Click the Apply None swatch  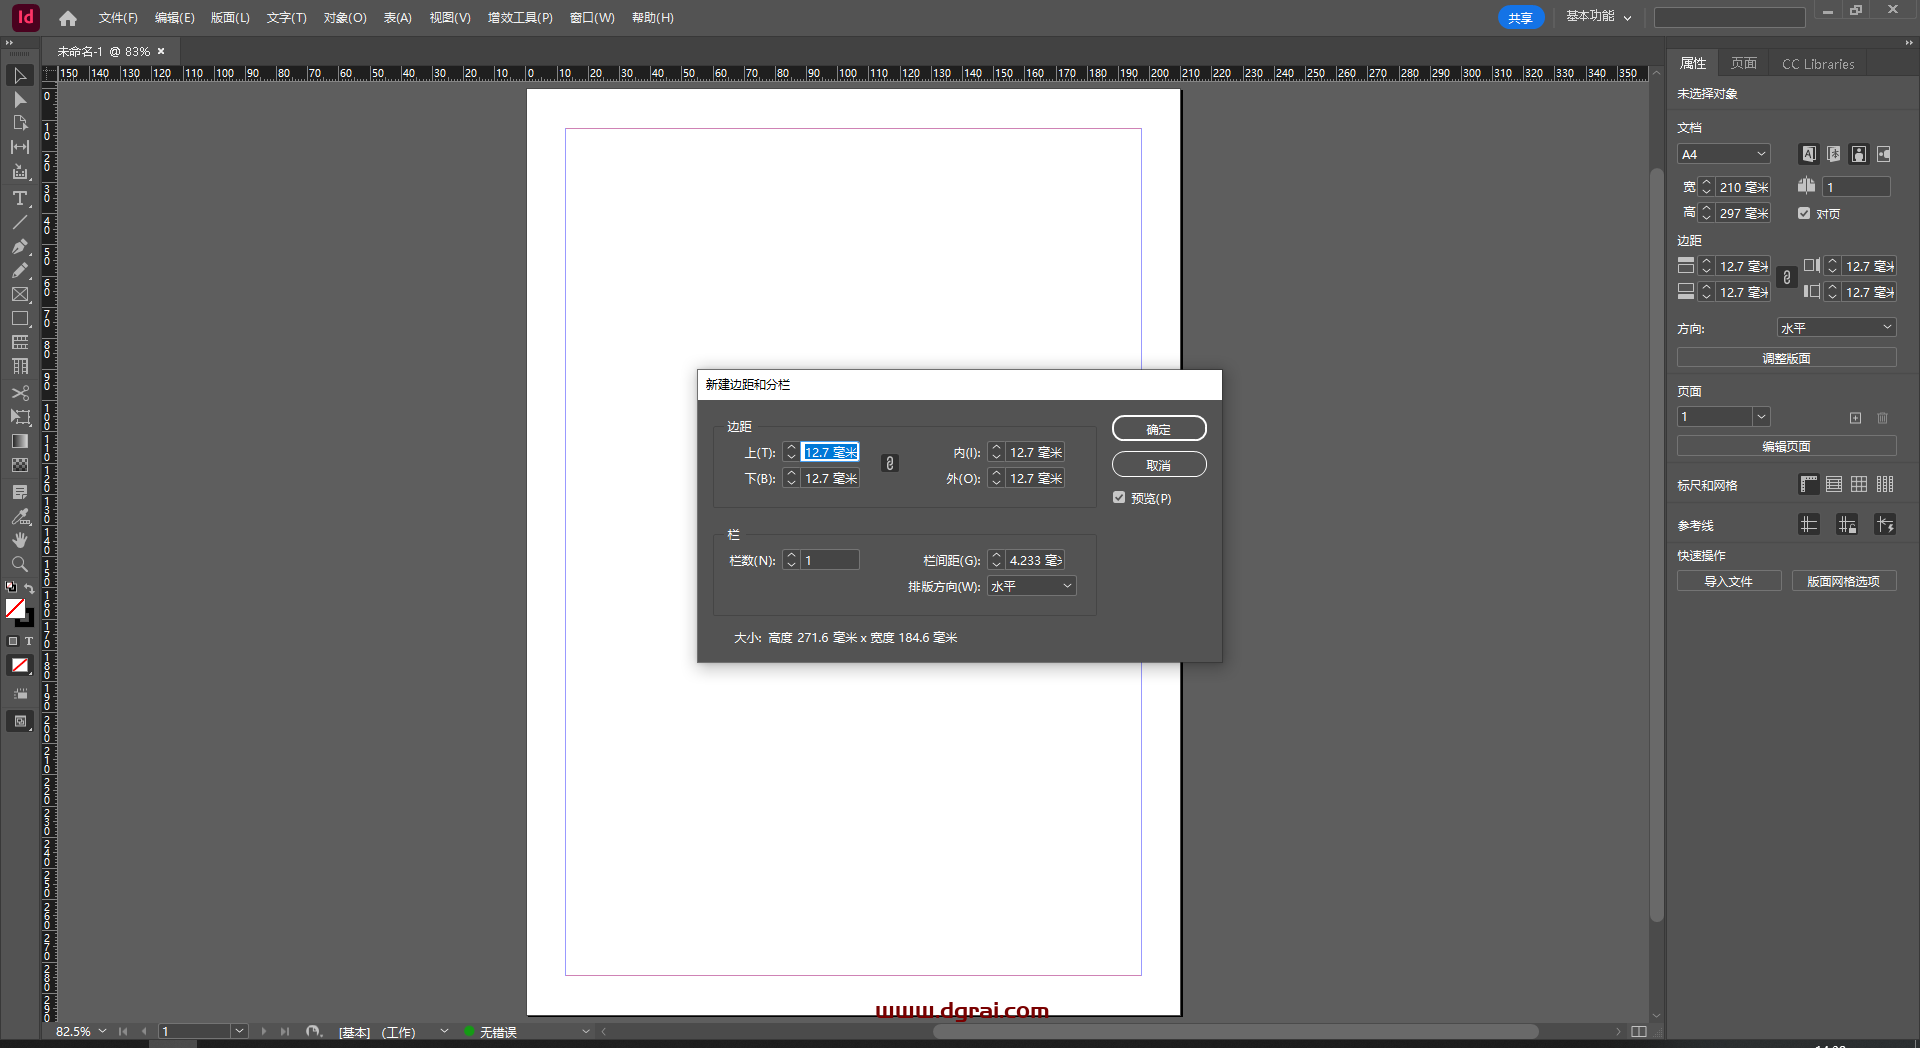point(19,665)
